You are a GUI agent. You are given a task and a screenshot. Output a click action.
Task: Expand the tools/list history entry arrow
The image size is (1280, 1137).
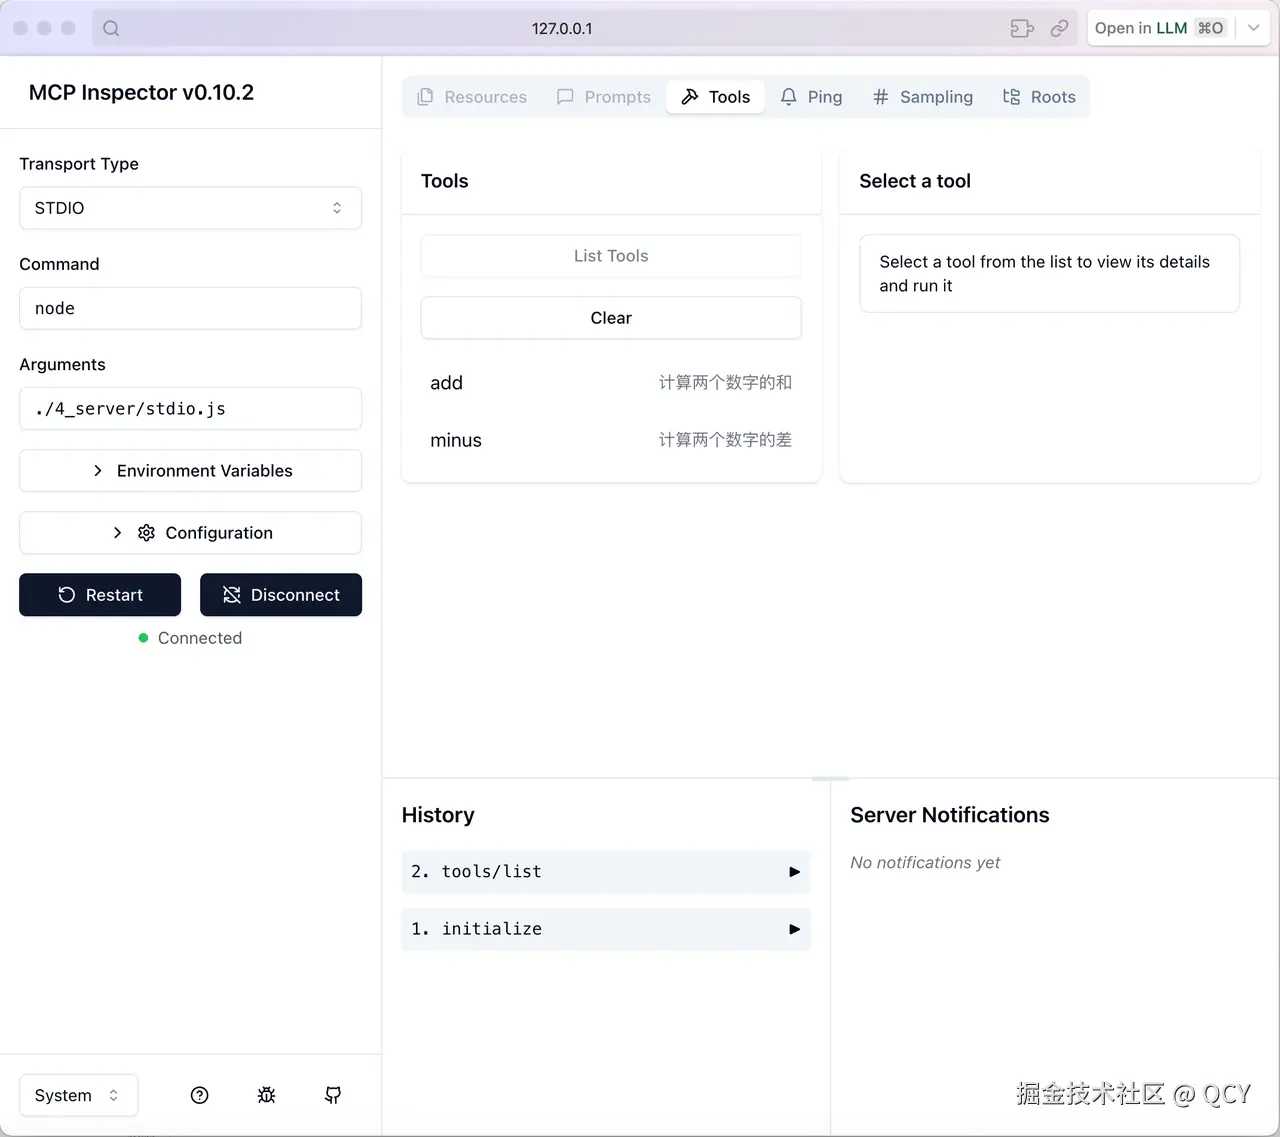pos(794,872)
